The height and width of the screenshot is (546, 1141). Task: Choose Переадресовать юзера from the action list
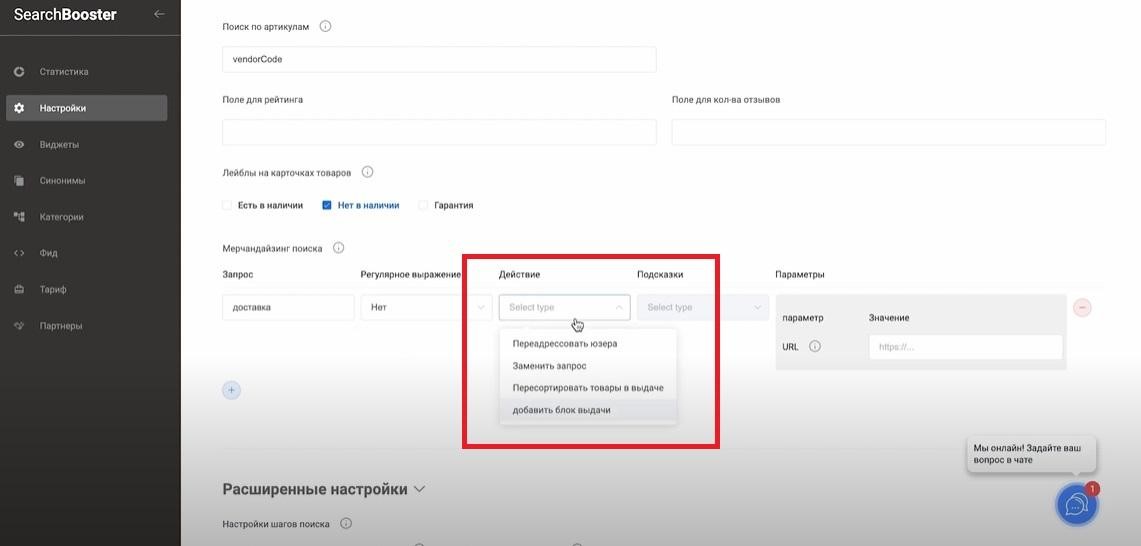pos(565,343)
